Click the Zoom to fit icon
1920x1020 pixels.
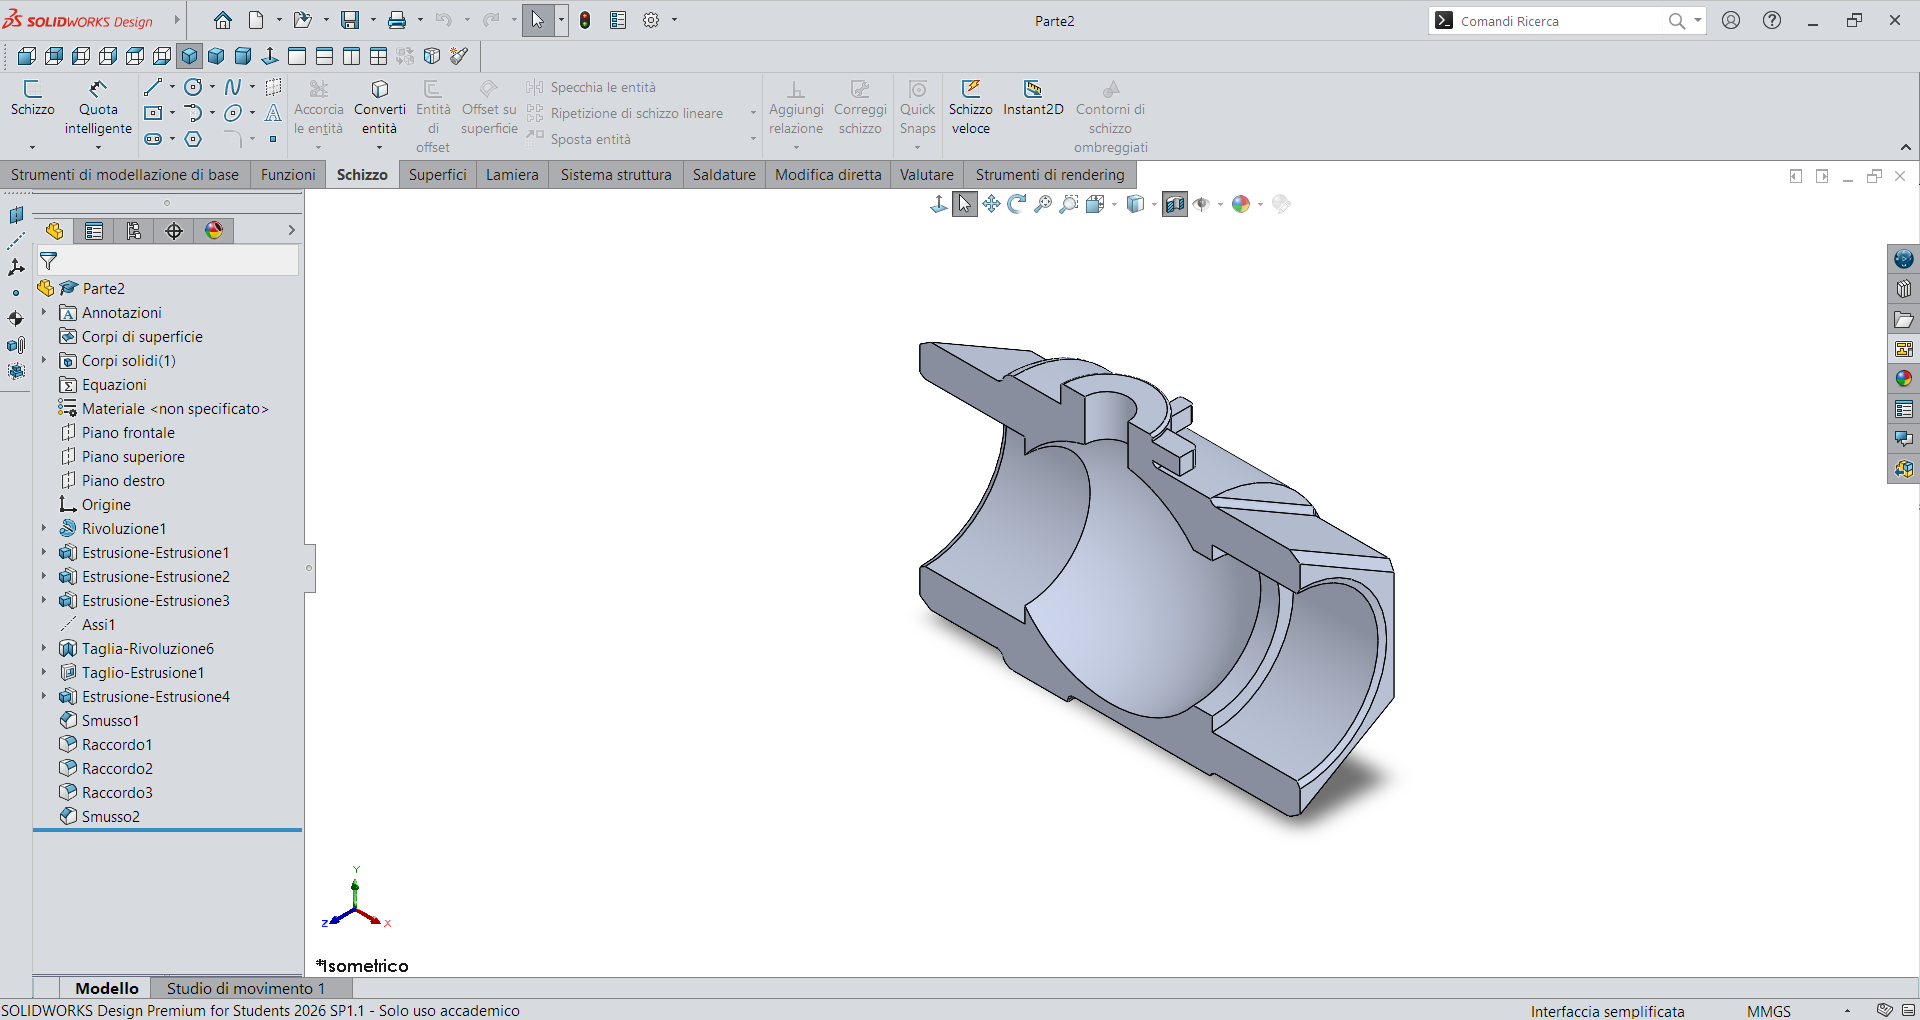tap(1043, 204)
